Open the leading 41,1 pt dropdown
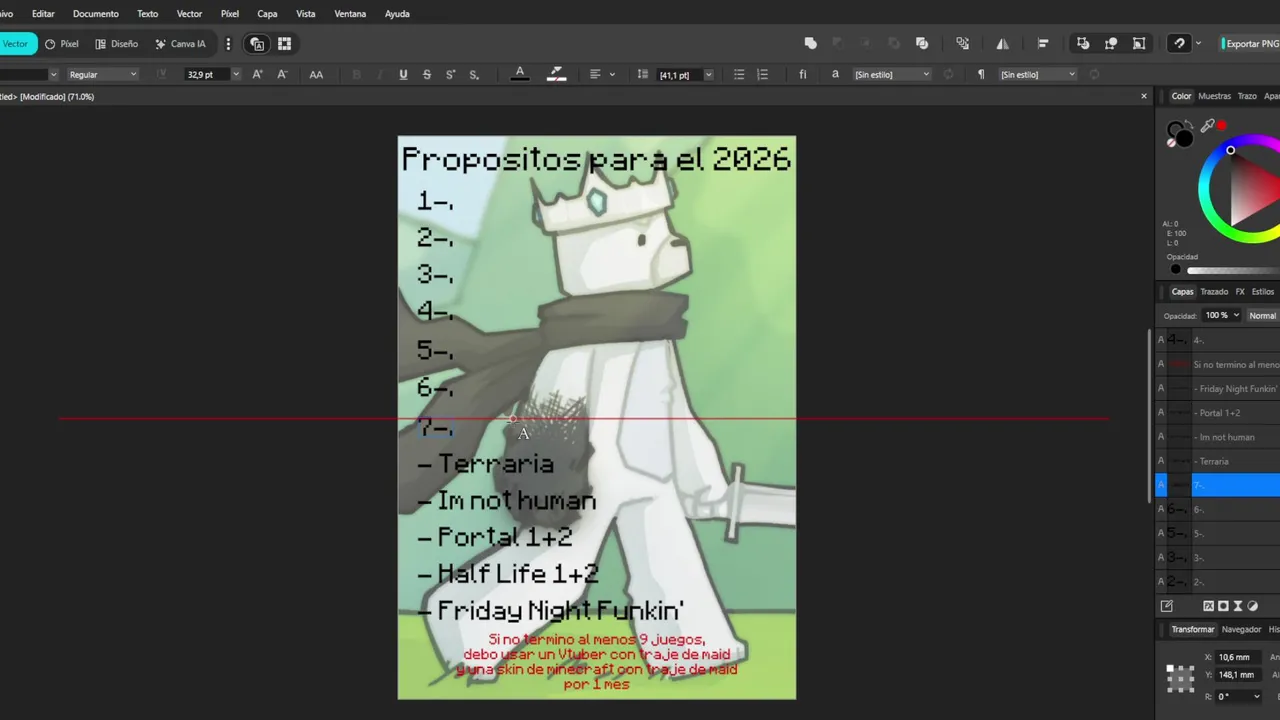Viewport: 1280px width, 720px height. click(x=708, y=75)
